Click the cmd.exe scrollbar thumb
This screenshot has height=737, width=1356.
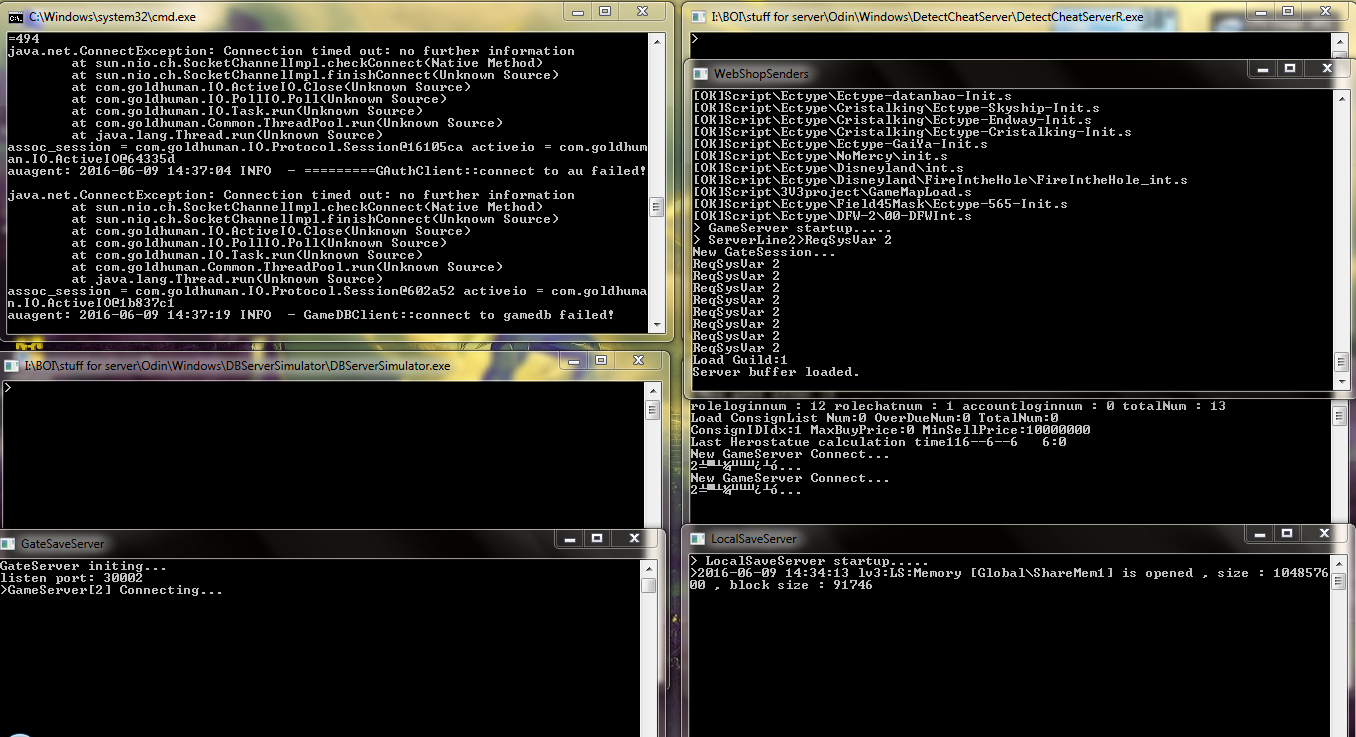click(656, 207)
